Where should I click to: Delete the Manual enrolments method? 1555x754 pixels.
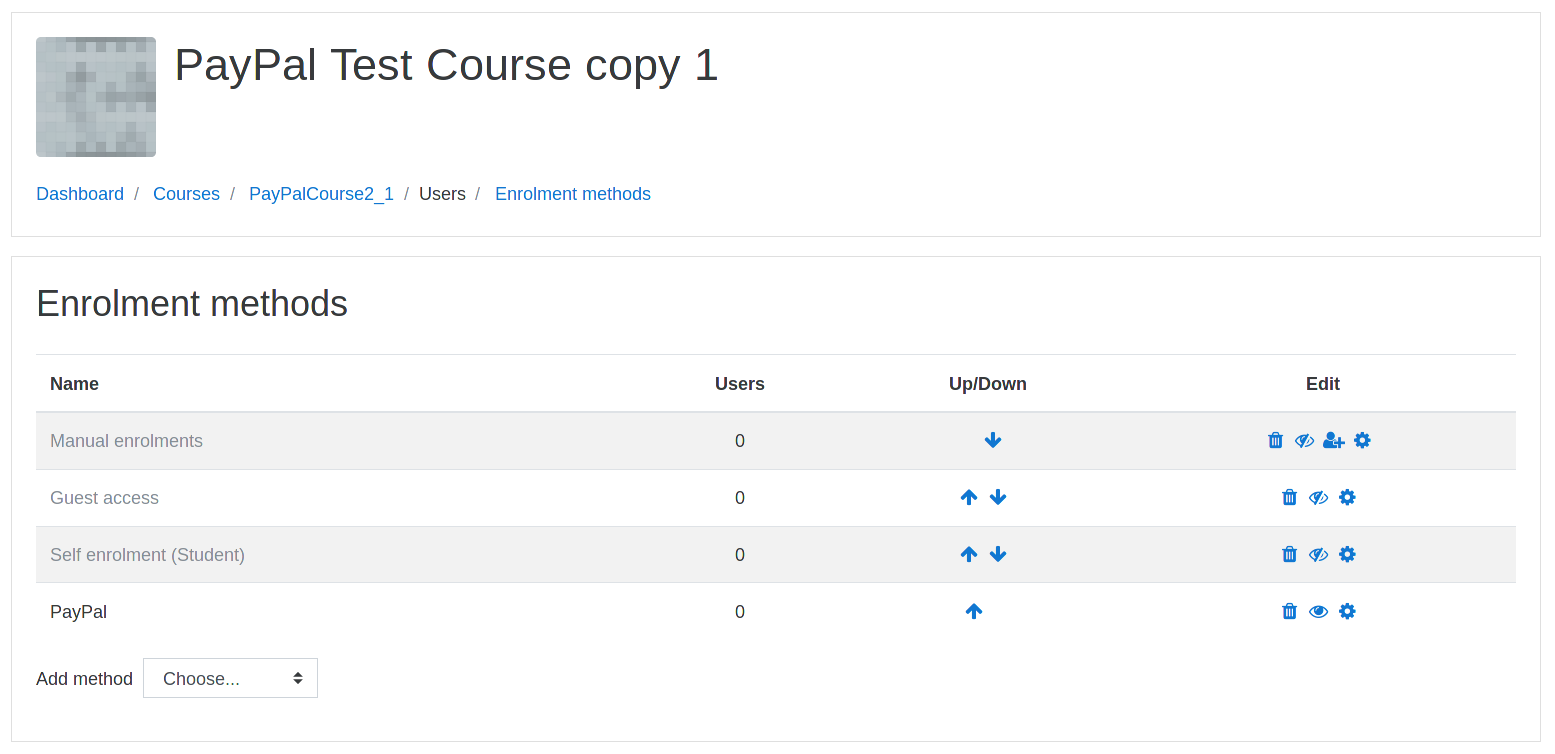point(1275,440)
